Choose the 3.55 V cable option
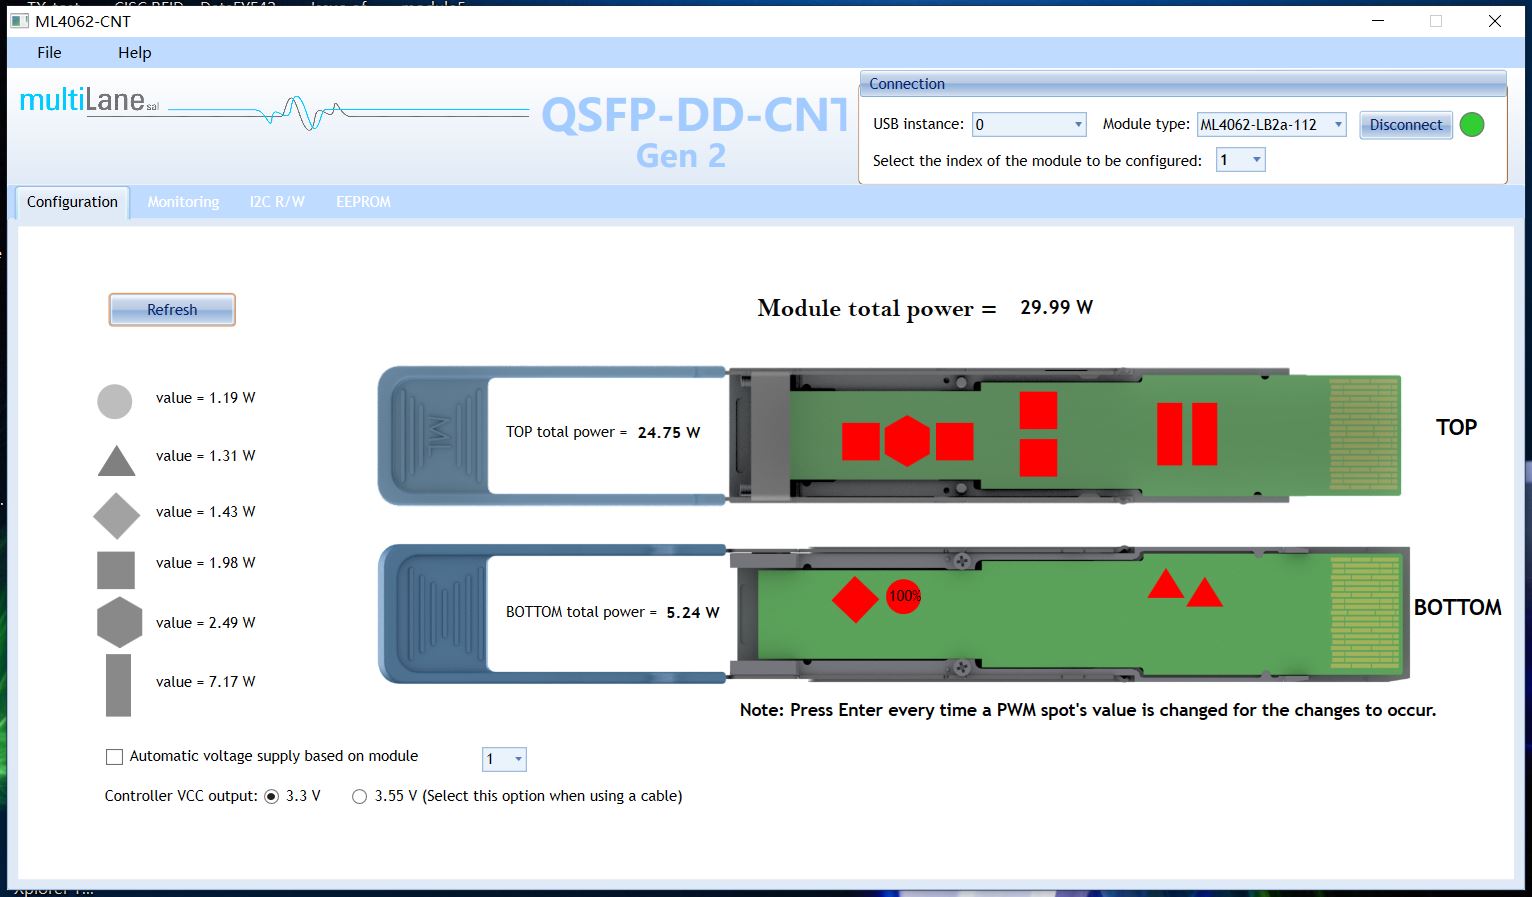The height and width of the screenshot is (897, 1532). pyautogui.click(x=359, y=797)
